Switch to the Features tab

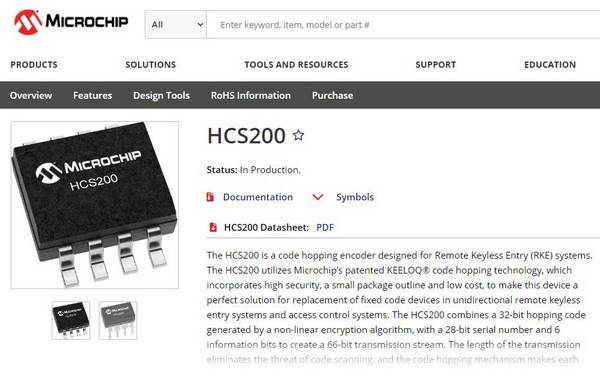(x=93, y=95)
